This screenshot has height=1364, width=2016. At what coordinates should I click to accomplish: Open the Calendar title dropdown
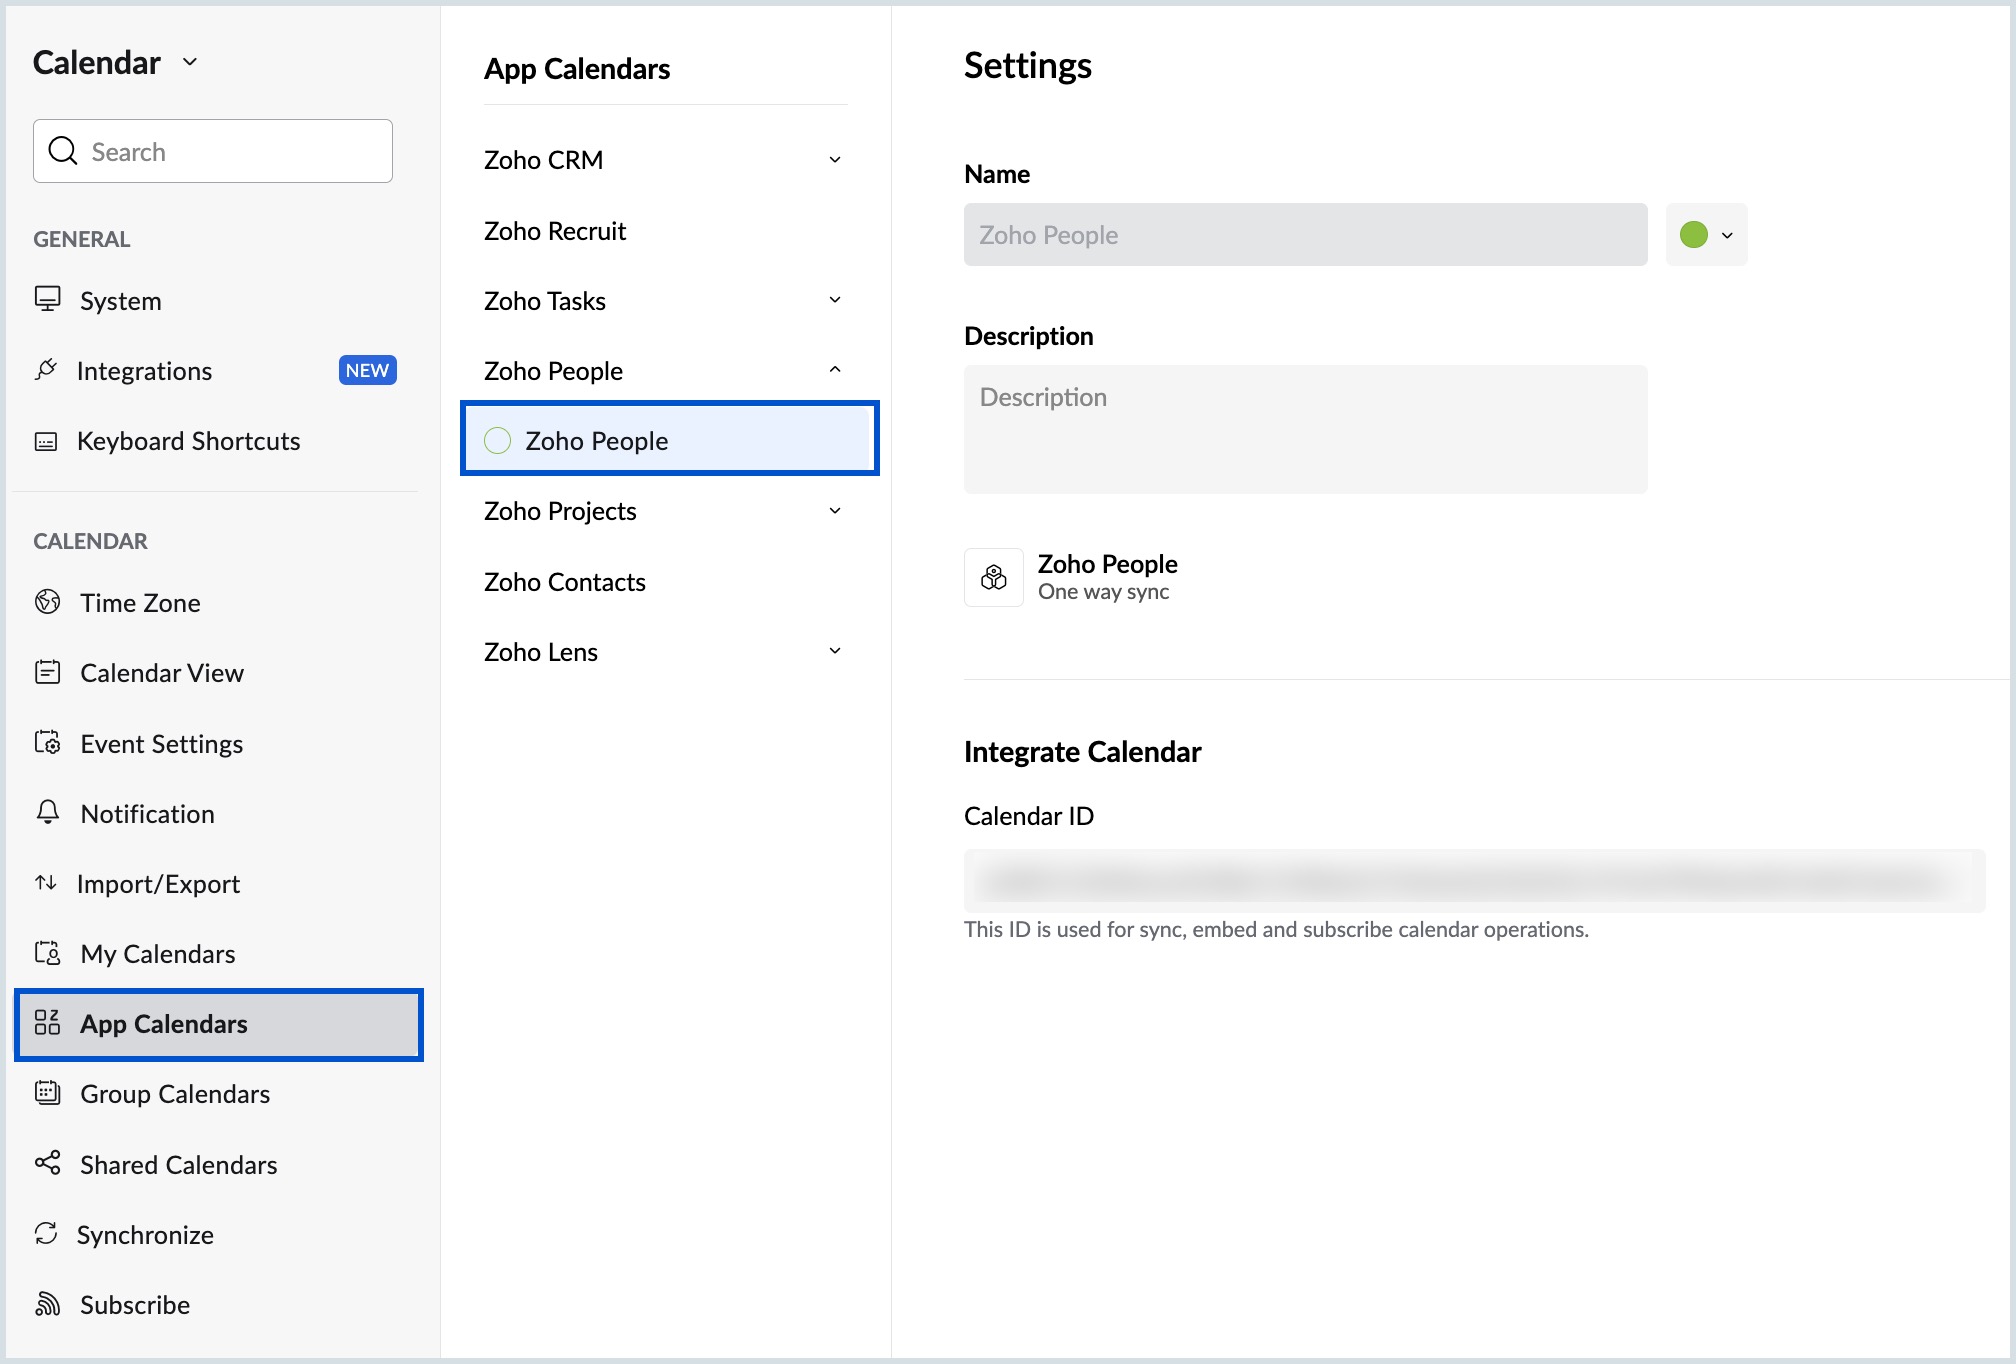pos(190,62)
